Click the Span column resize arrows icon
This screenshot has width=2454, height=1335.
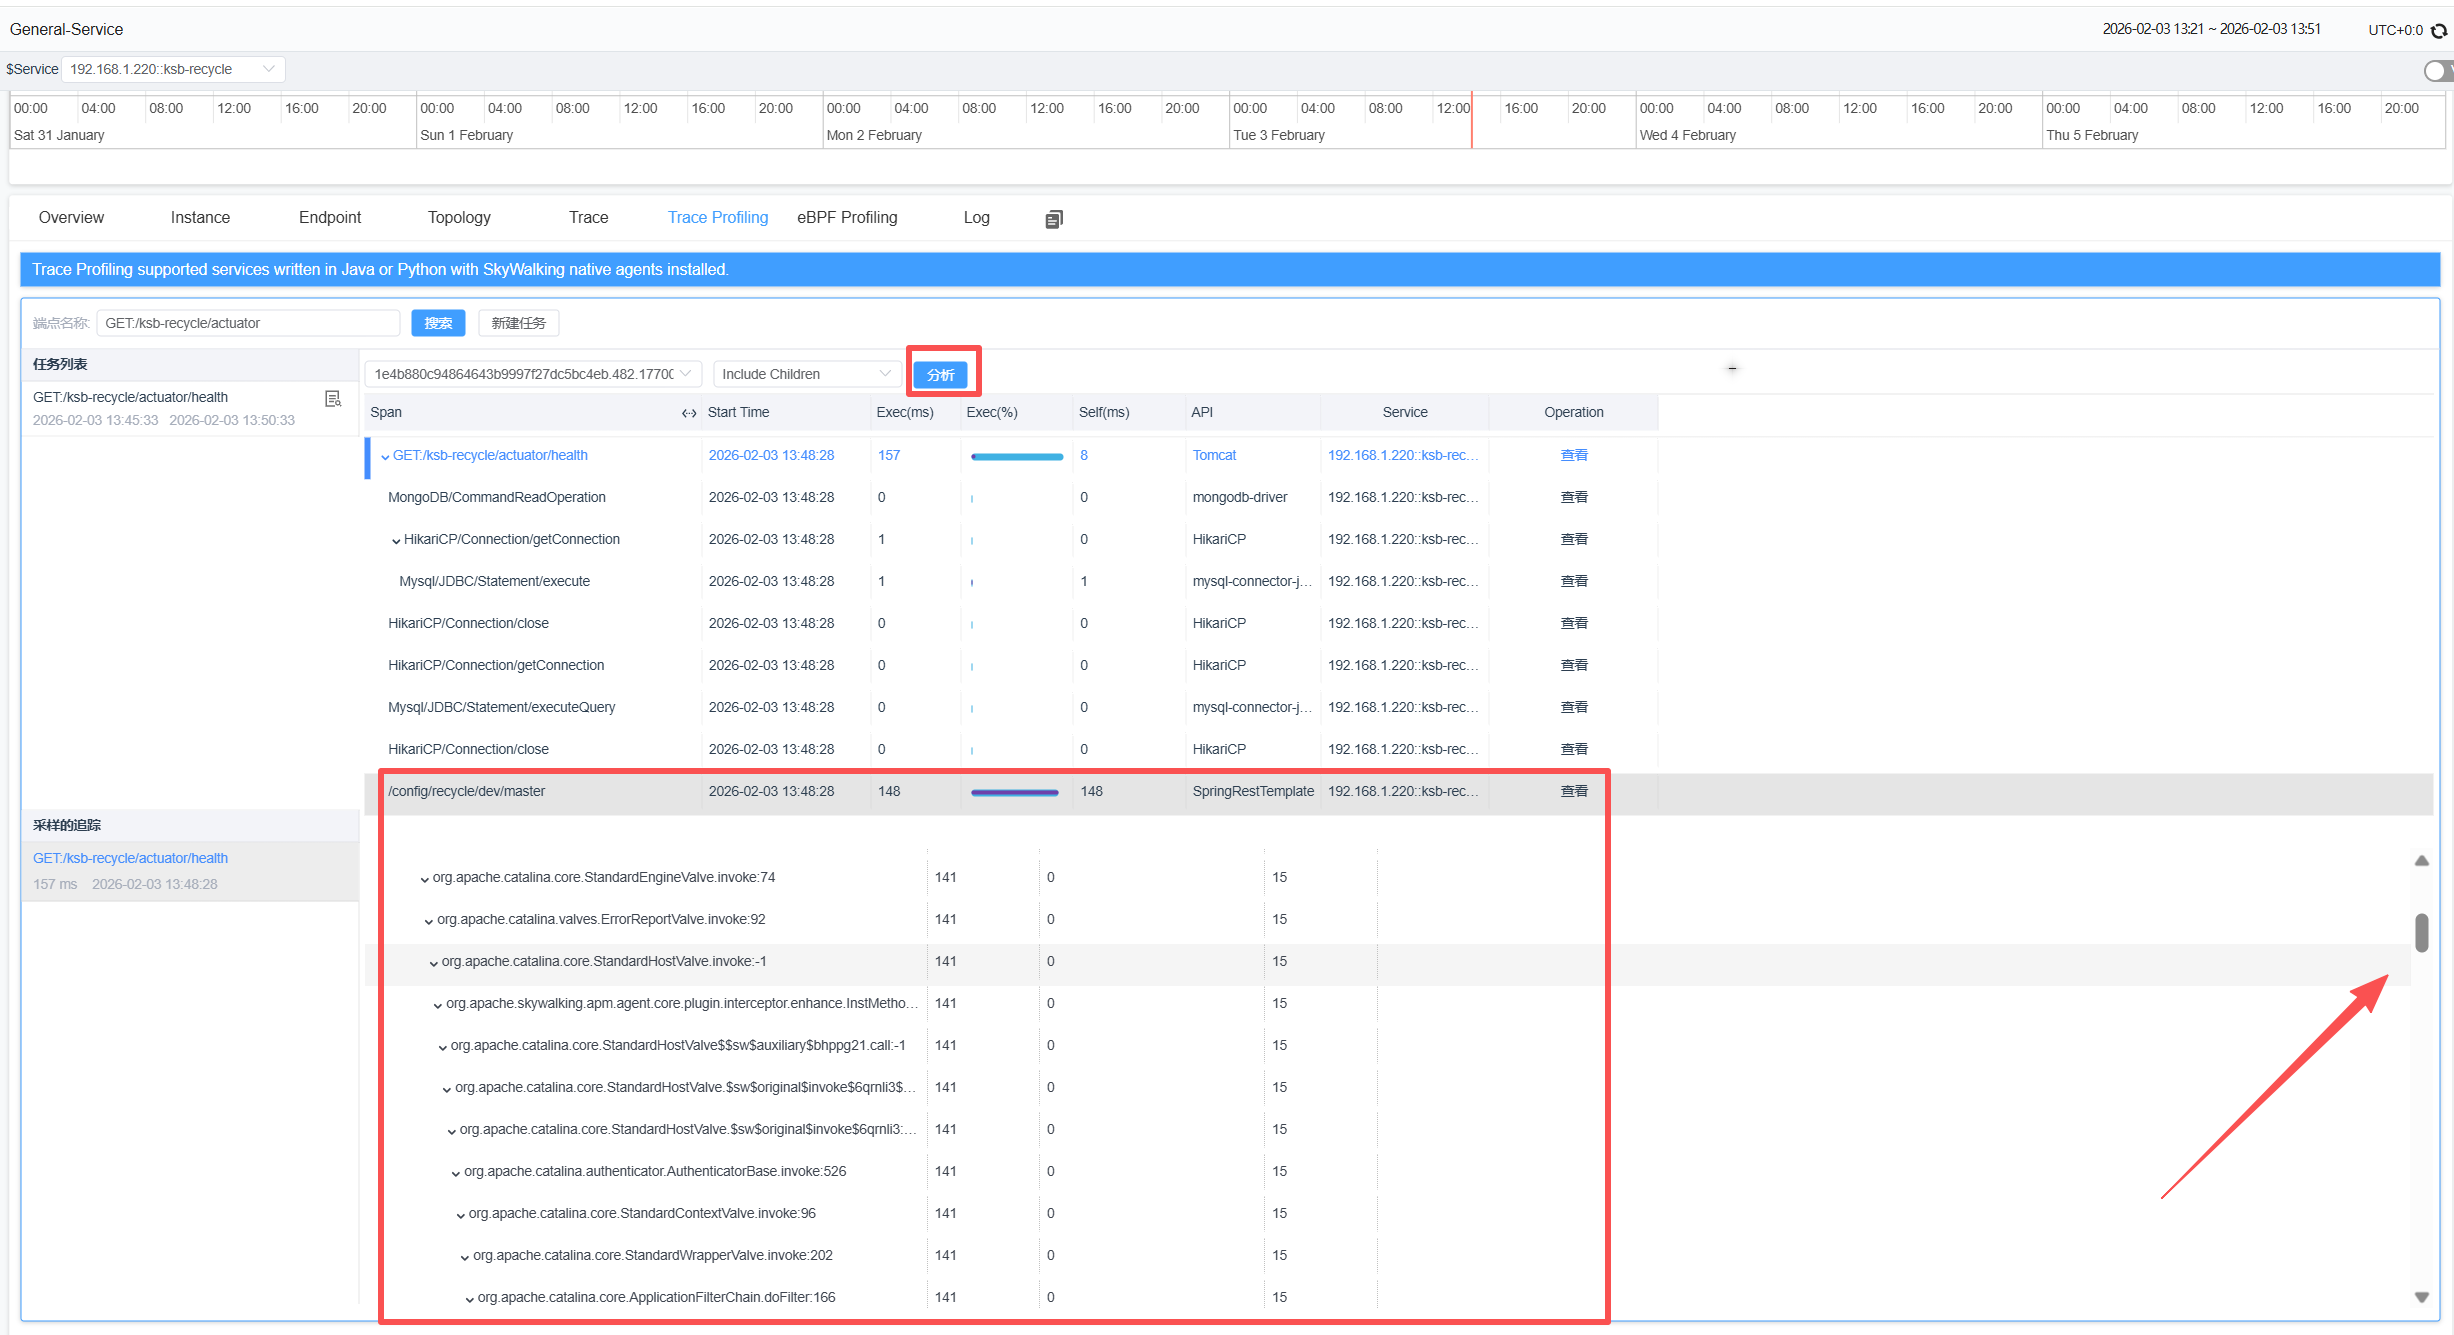point(688,413)
